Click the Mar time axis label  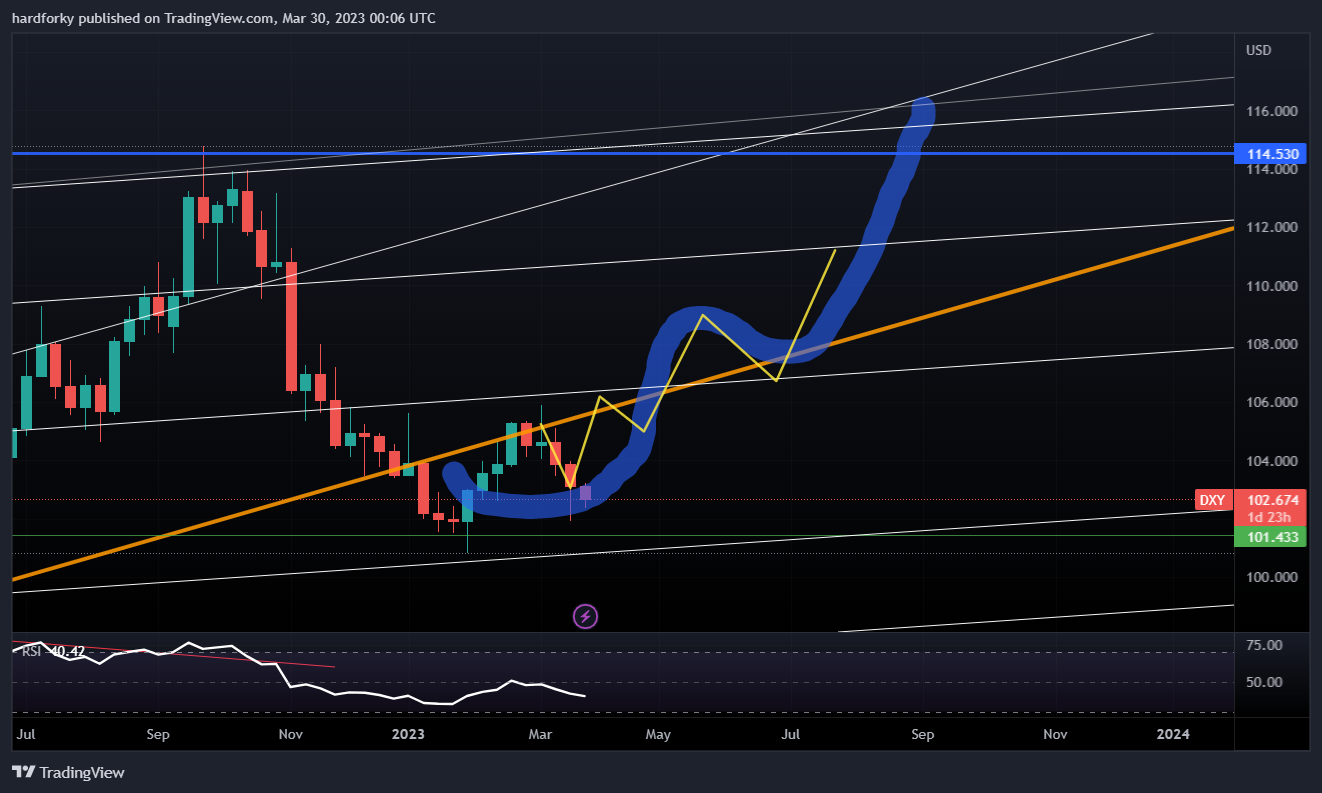[x=540, y=734]
